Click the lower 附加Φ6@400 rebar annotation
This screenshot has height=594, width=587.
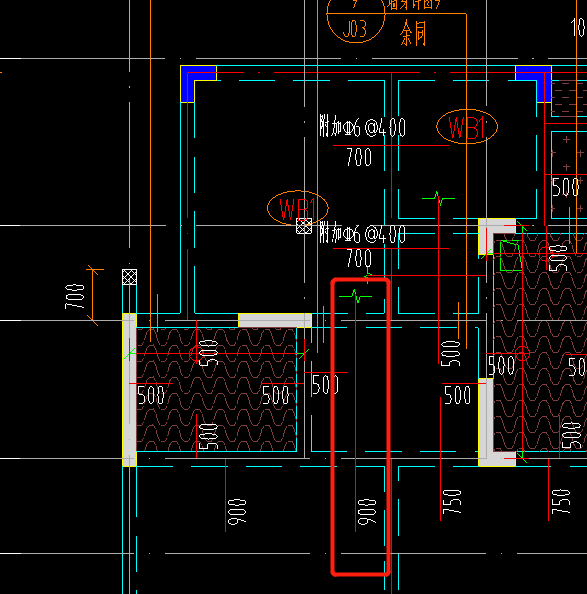click(362, 233)
